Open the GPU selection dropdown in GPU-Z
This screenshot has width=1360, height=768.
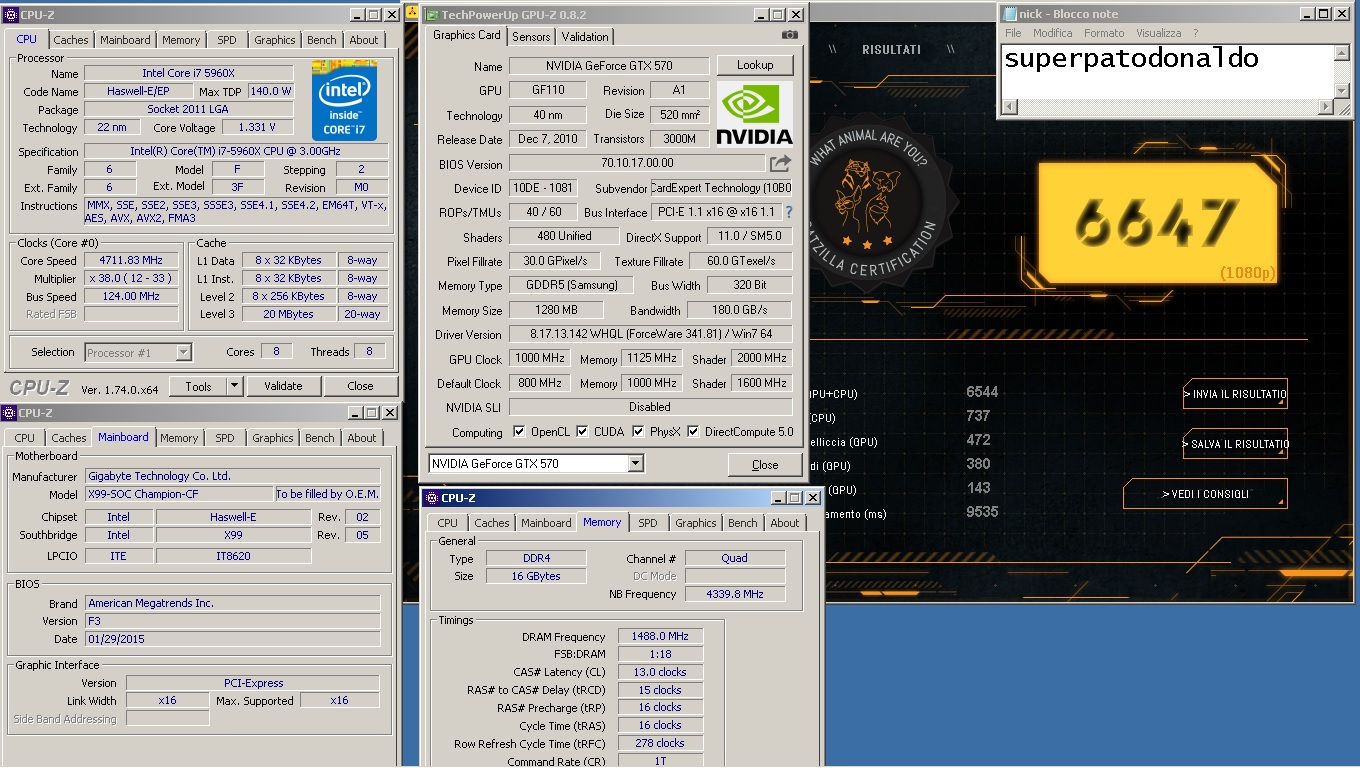pos(635,464)
